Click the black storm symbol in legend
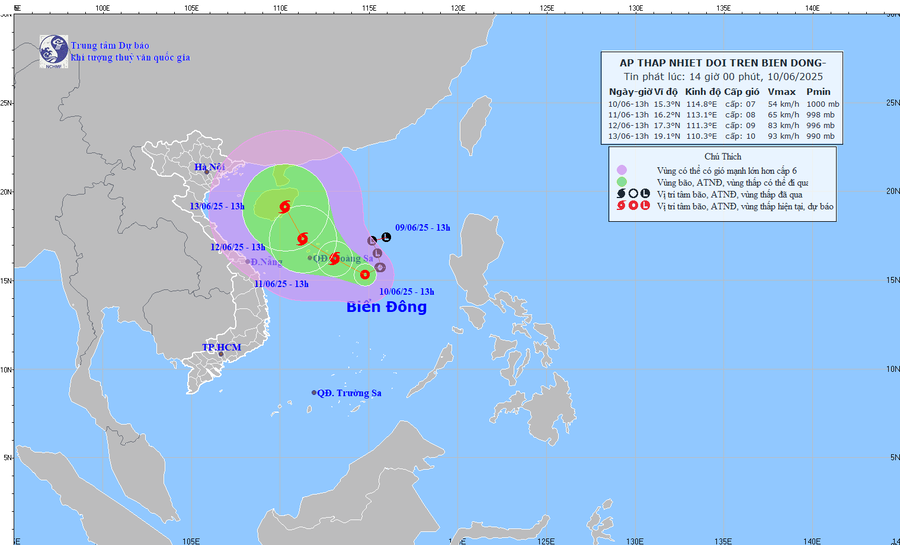The height and width of the screenshot is (545, 900). click(621, 193)
